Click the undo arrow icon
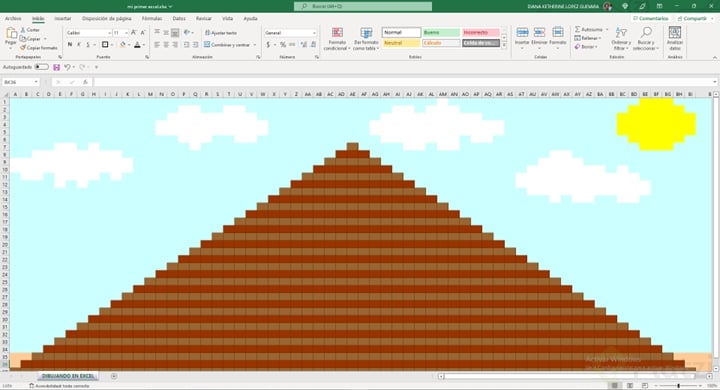Viewport: 720px width, 390px height. (x=67, y=67)
